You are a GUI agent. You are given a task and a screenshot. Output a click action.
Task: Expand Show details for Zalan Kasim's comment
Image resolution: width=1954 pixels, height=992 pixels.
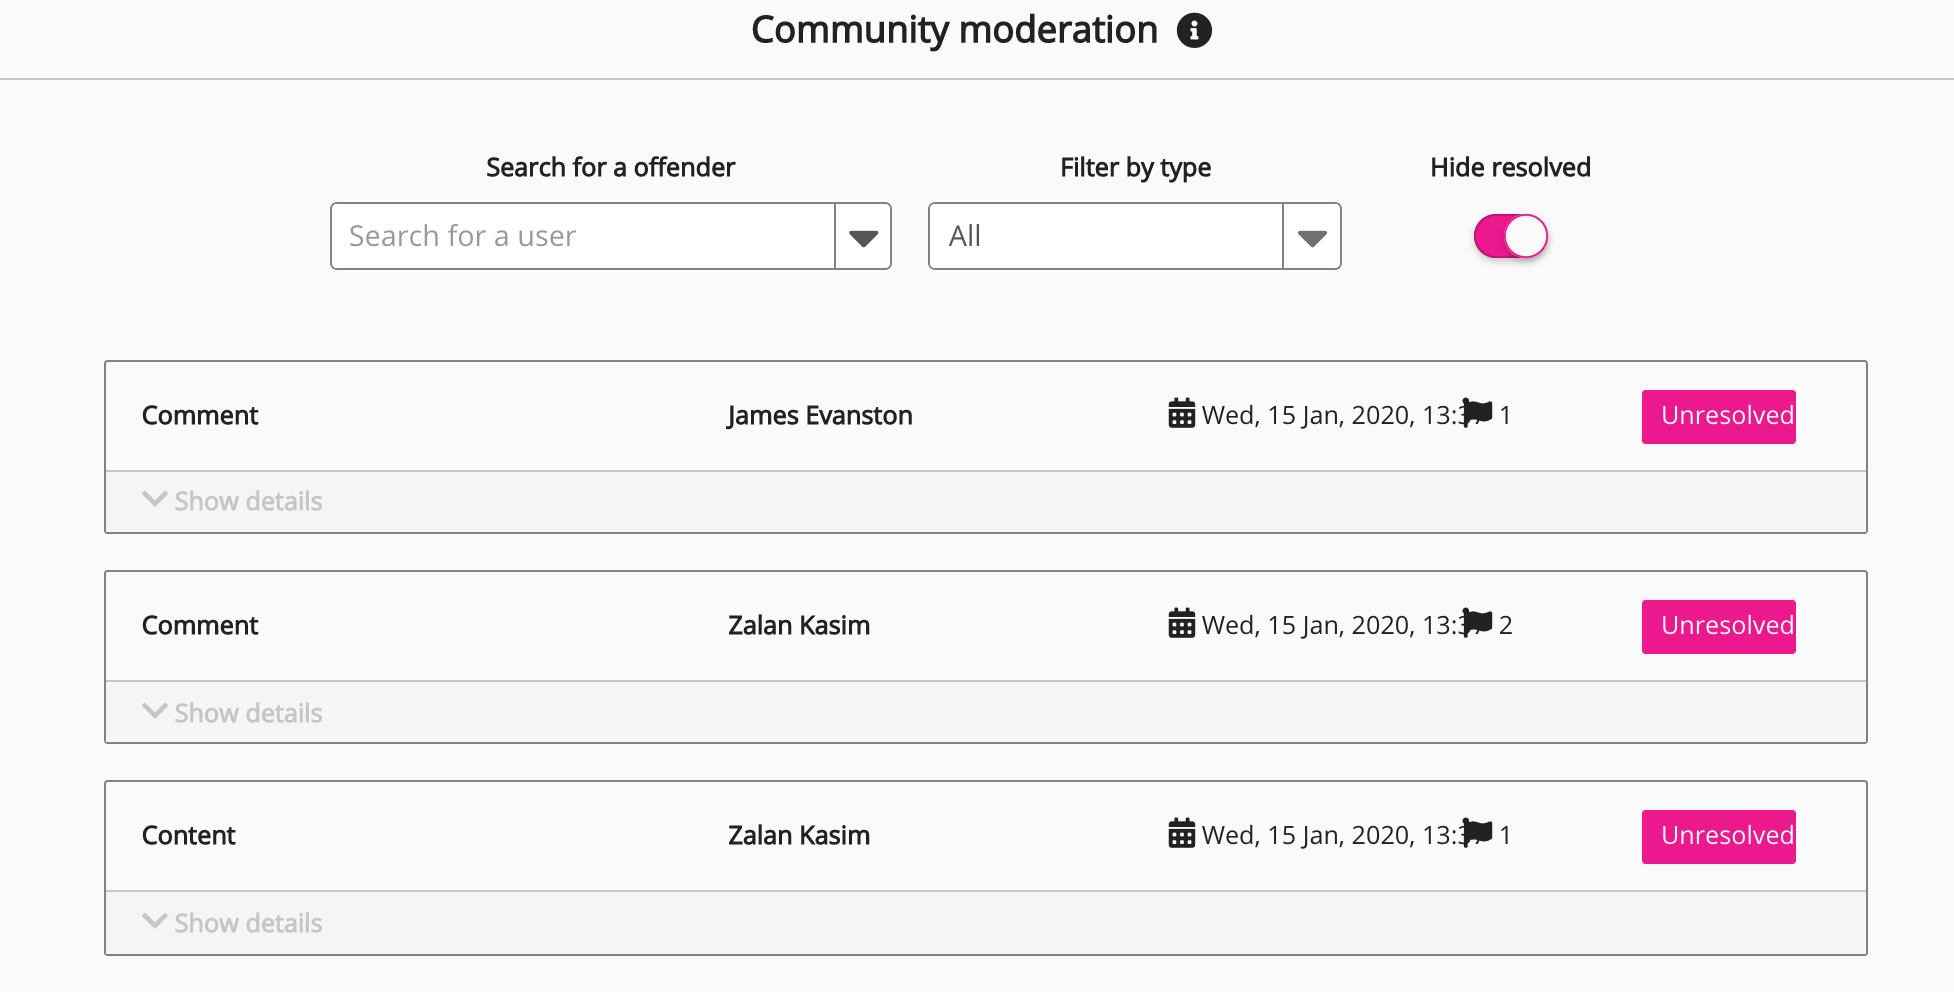click(x=233, y=713)
